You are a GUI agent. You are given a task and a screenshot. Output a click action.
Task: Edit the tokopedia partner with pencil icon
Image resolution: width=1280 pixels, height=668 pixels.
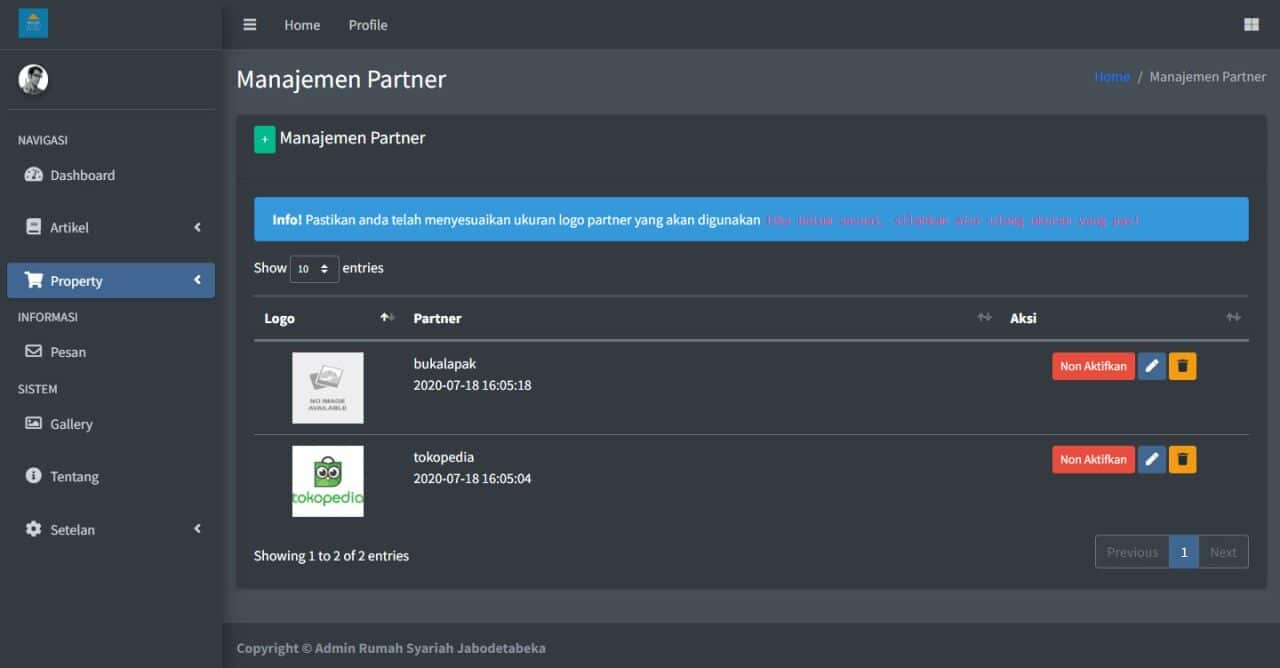click(x=1151, y=460)
